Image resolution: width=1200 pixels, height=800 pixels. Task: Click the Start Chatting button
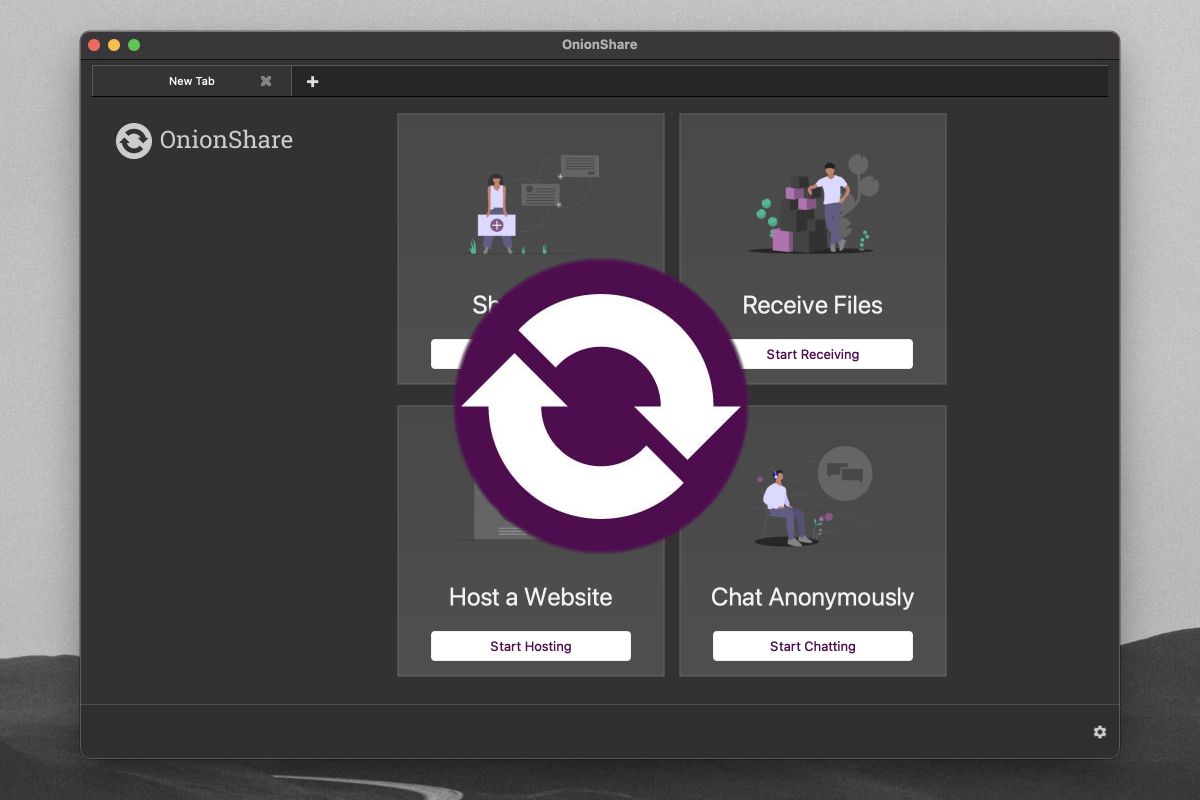coord(813,646)
